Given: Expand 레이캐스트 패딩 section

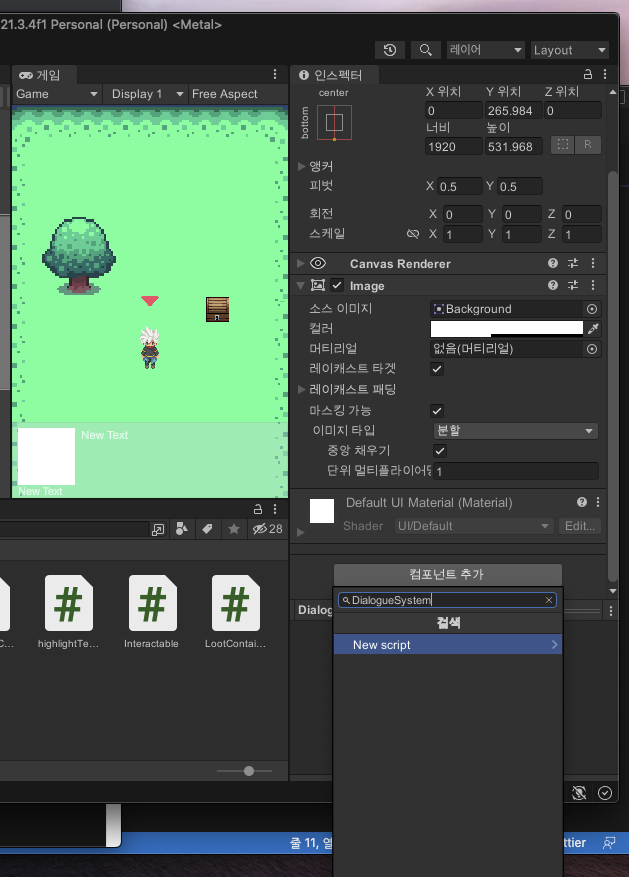Looking at the screenshot, I should pos(301,389).
